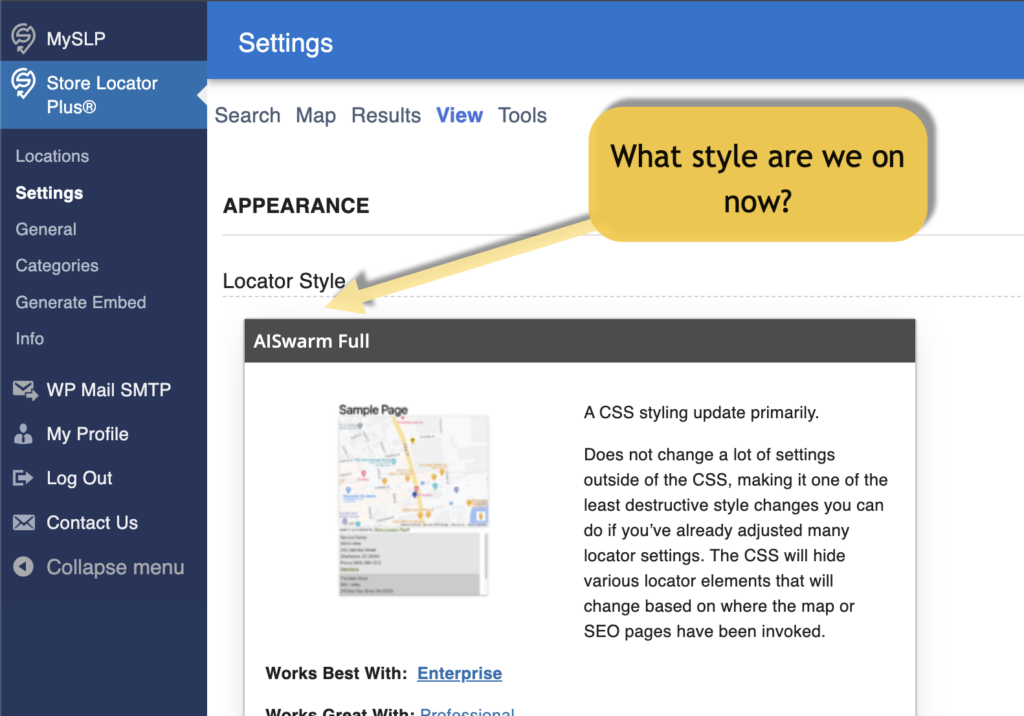
Task: Switch to the Map tab
Action: (316, 116)
